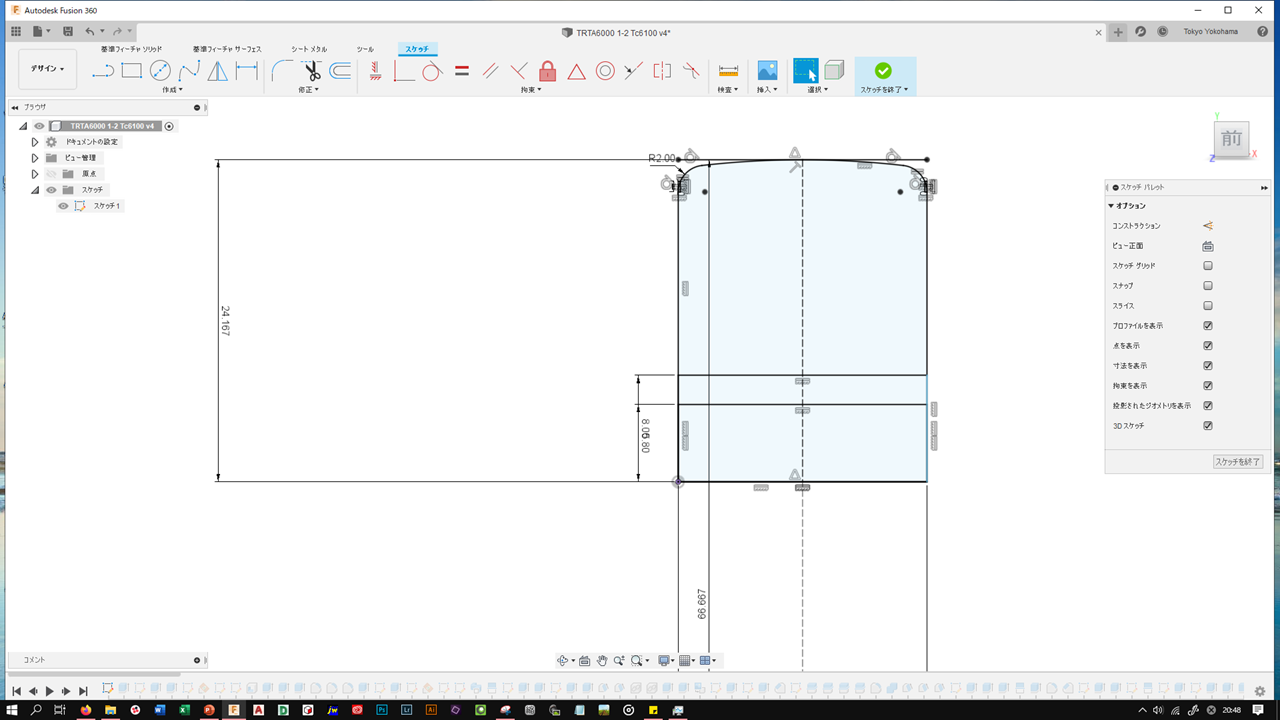Click the Concentric constraint icon
The width and height of the screenshot is (1280, 720).
point(605,71)
